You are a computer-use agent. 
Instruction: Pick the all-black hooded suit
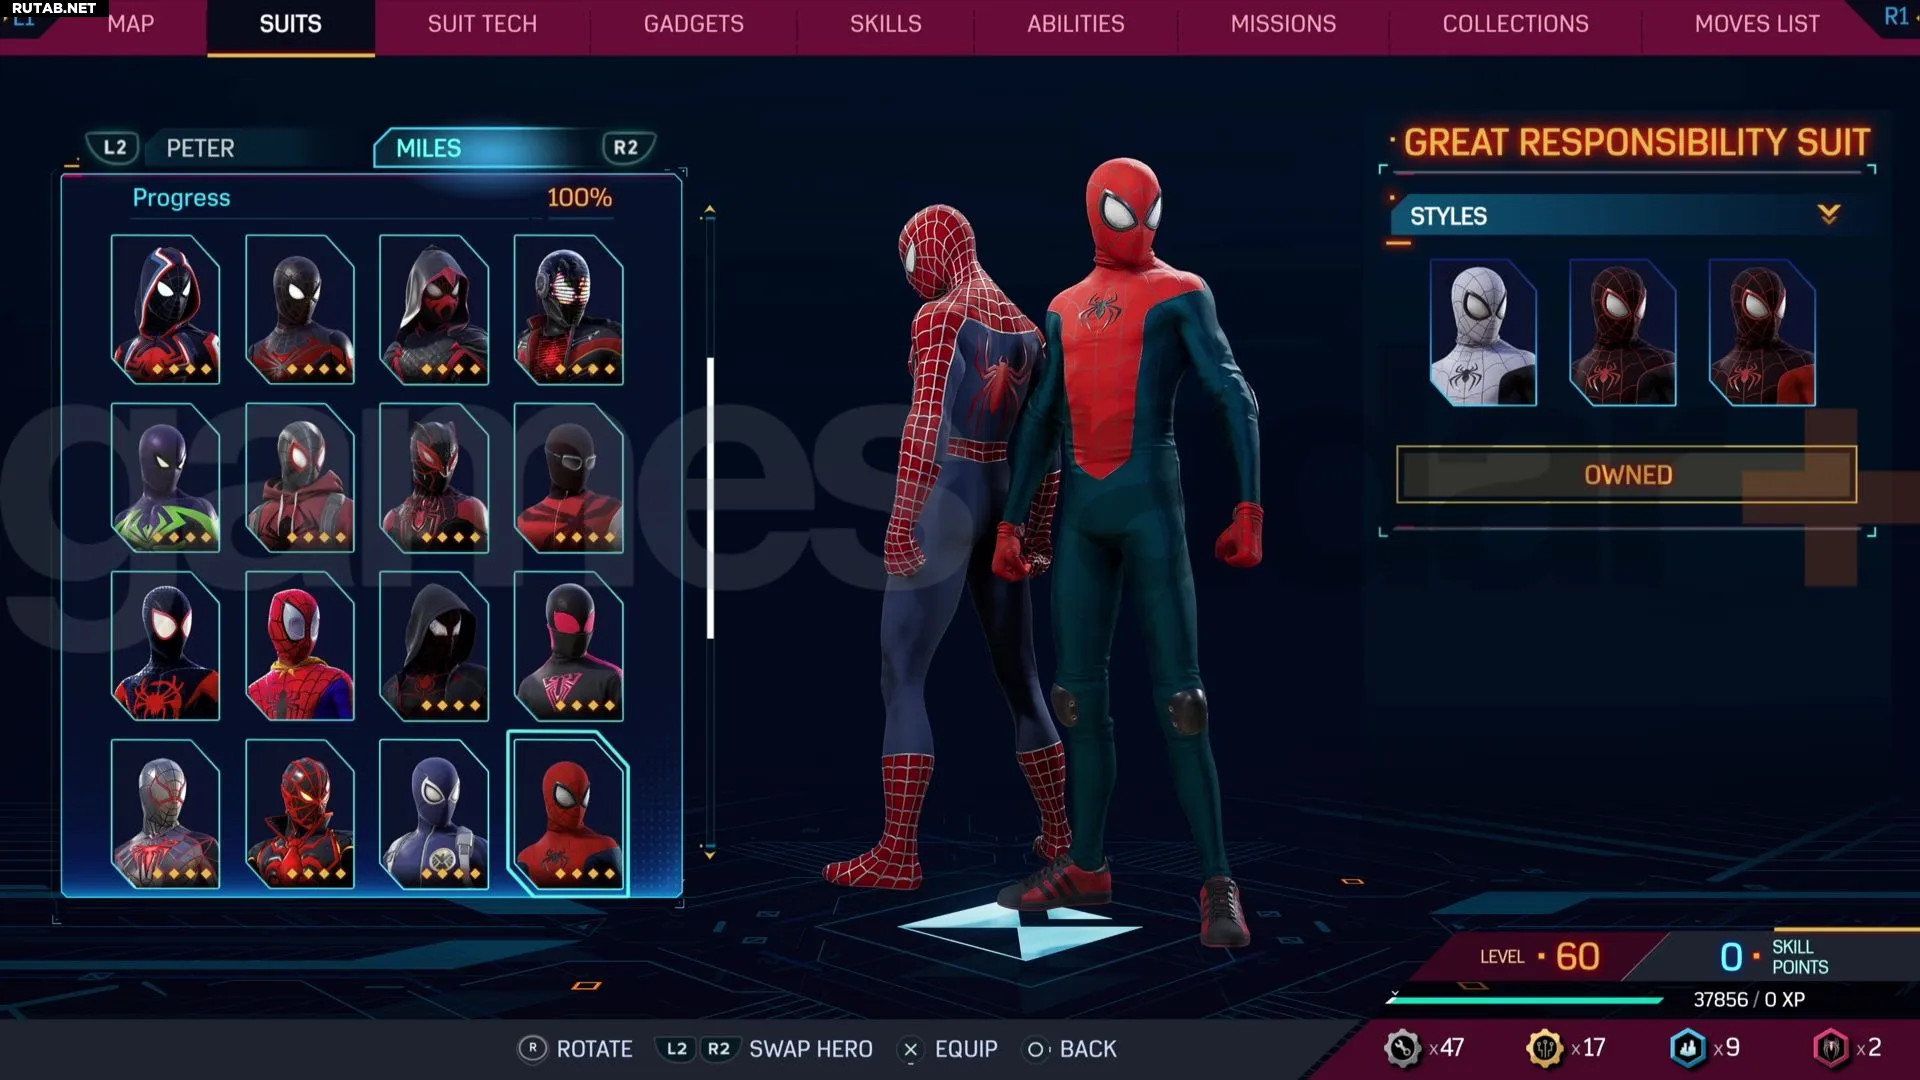coord(434,645)
